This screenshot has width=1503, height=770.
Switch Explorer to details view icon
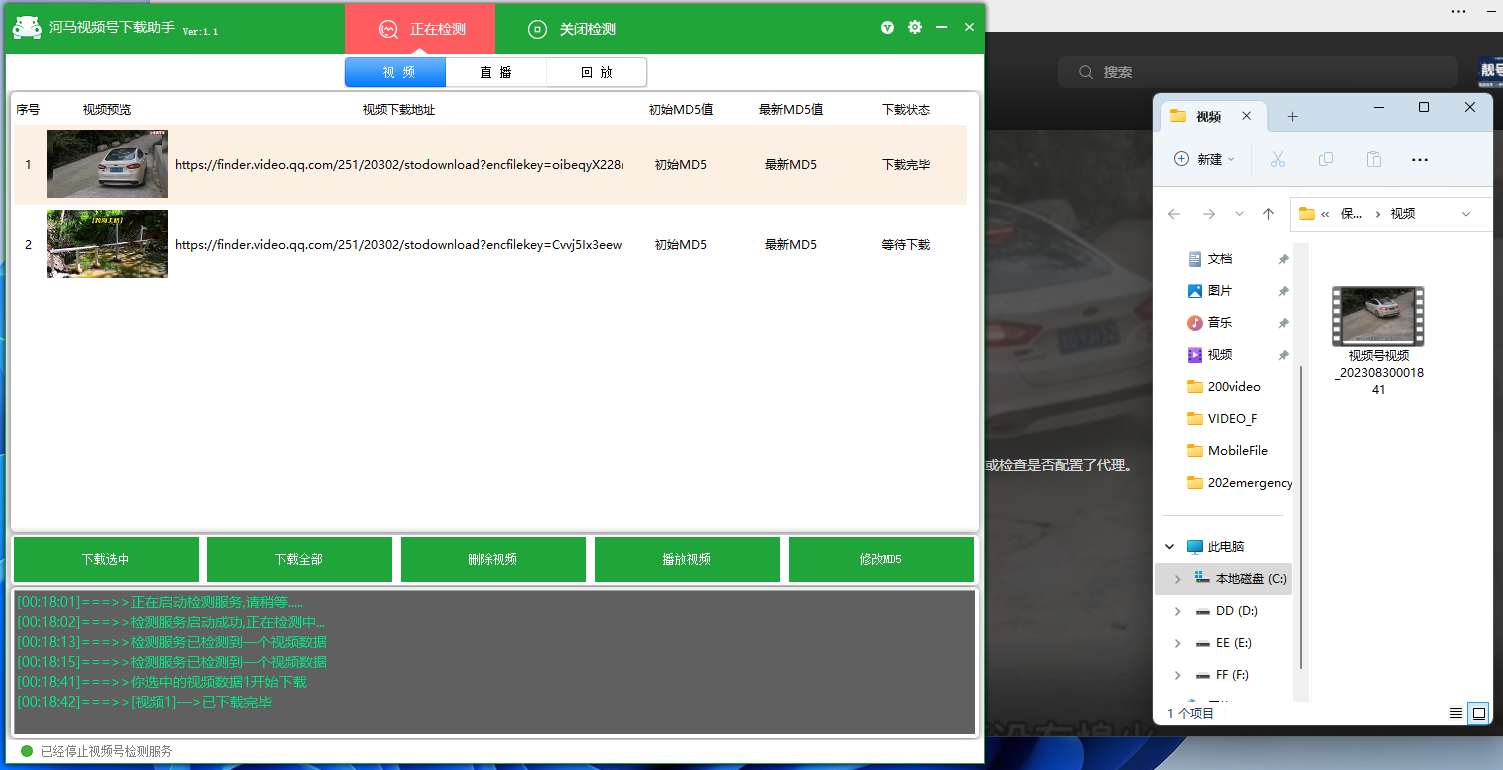1457,713
